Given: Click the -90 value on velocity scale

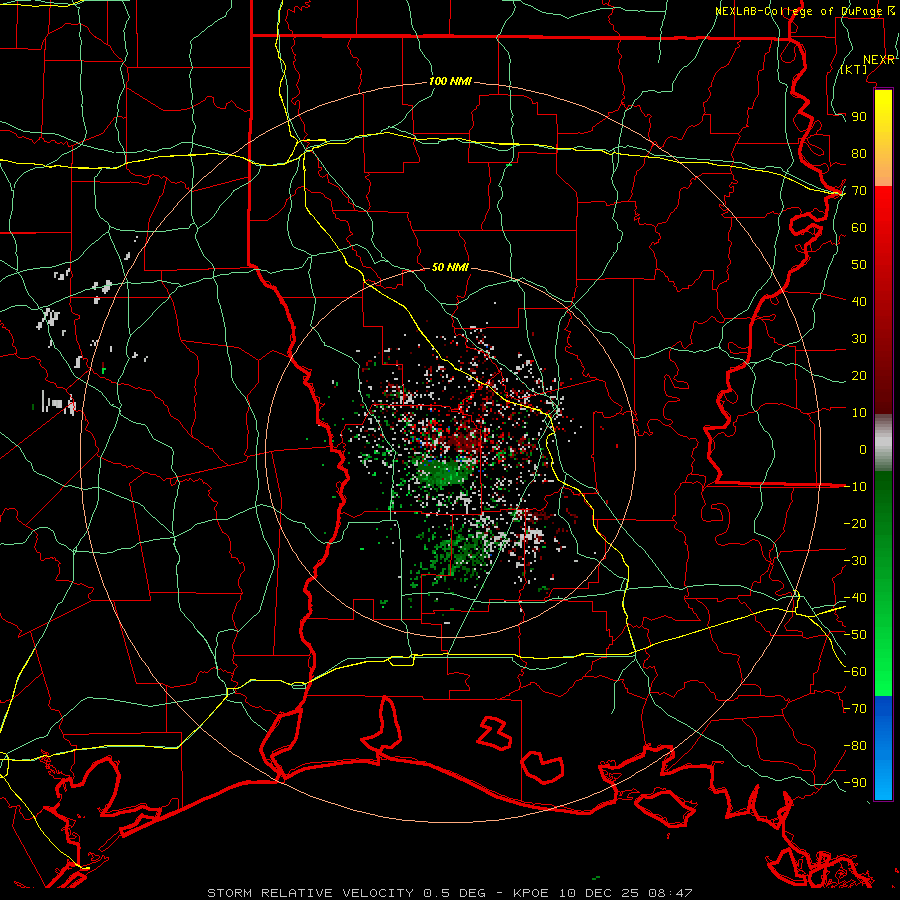Looking at the screenshot, I should (x=855, y=783).
